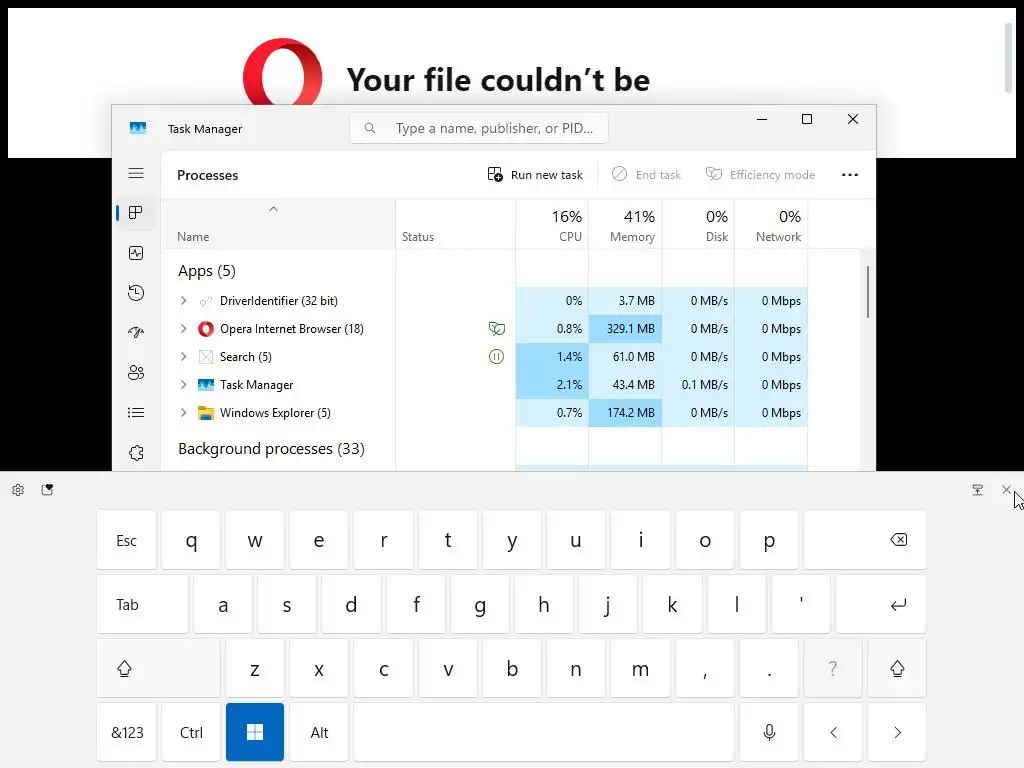The image size is (1024, 768).
Task: Tap the m key
Action: (640, 668)
